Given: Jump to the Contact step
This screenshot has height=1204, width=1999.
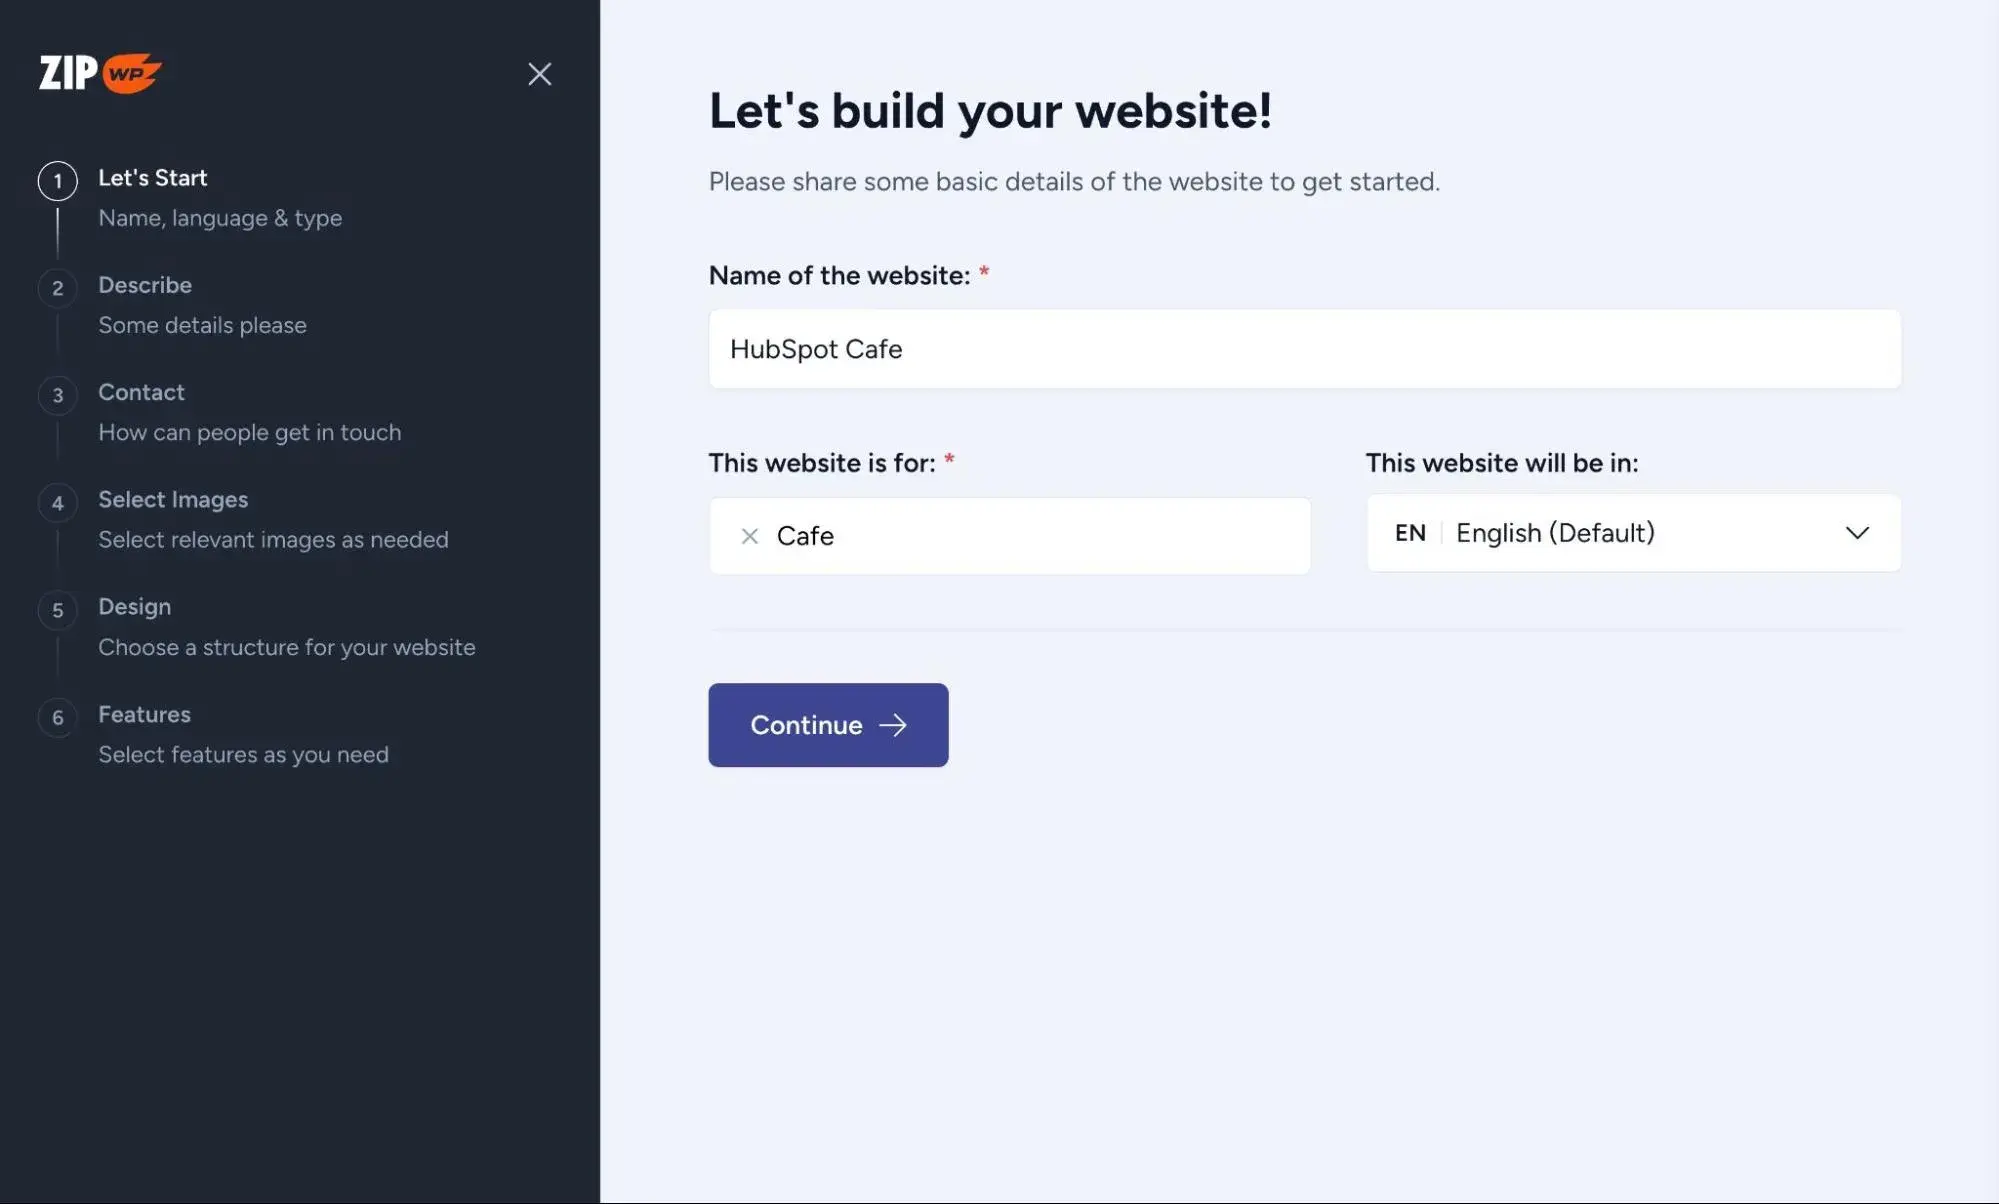Looking at the screenshot, I should 141,392.
